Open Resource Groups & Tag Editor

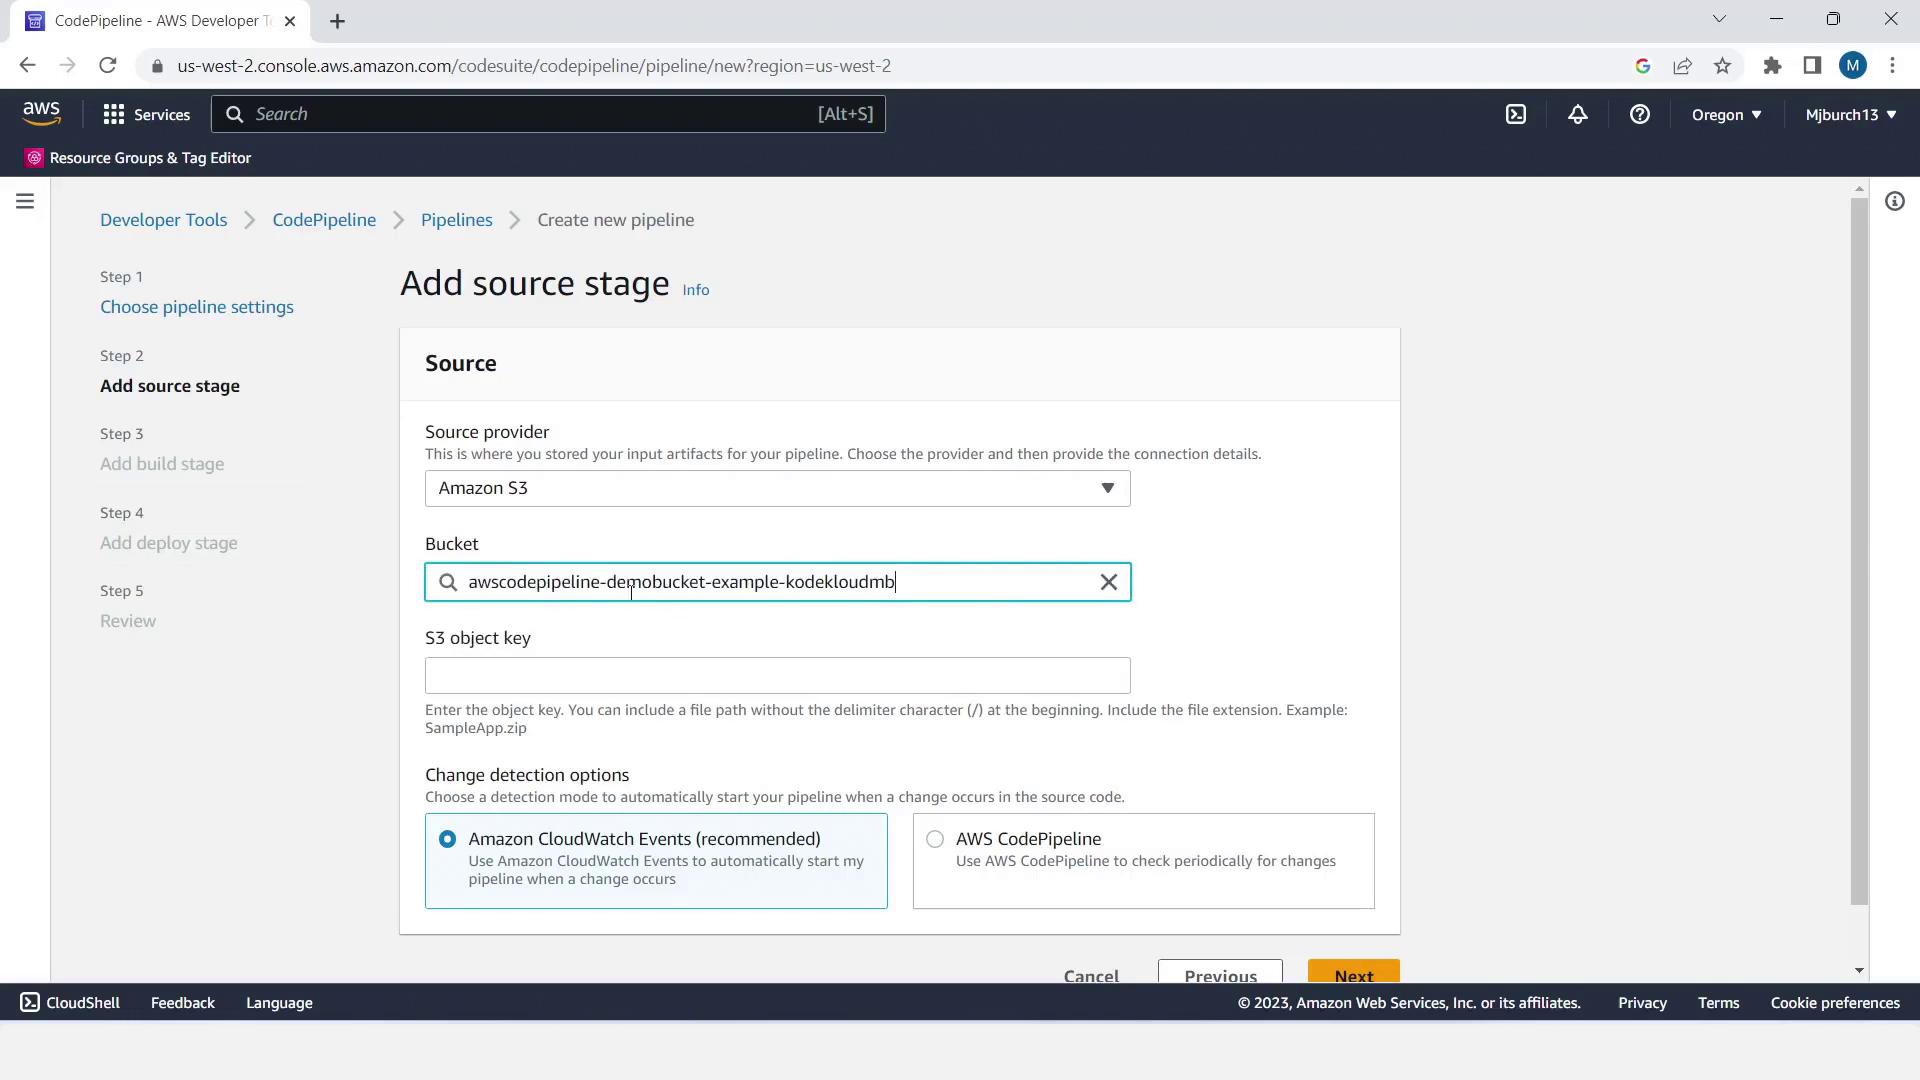138,158
